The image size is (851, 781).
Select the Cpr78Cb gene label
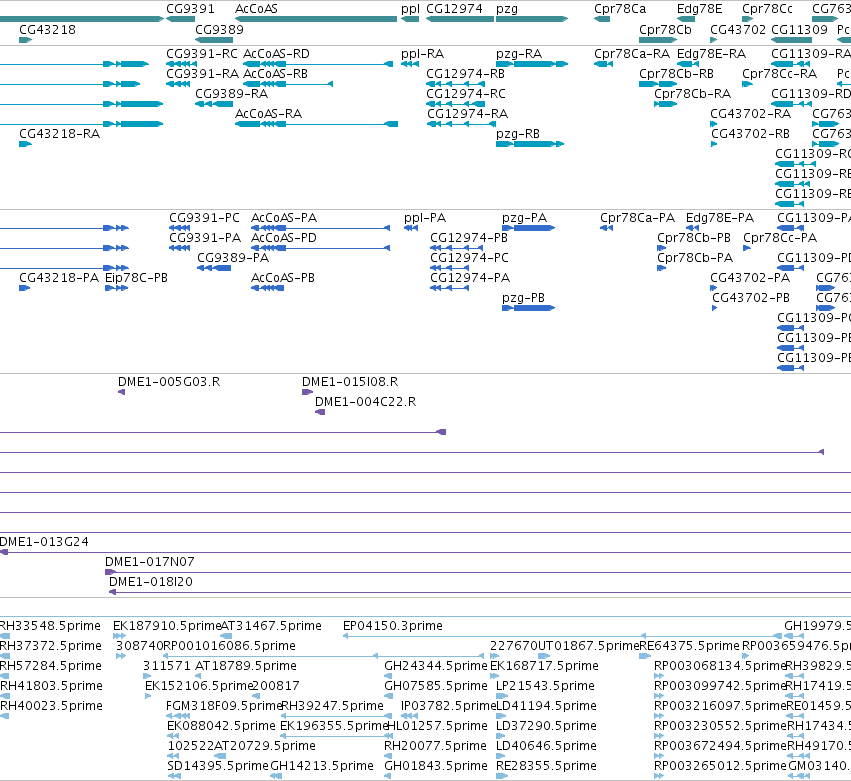pyautogui.click(x=665, y=30)
